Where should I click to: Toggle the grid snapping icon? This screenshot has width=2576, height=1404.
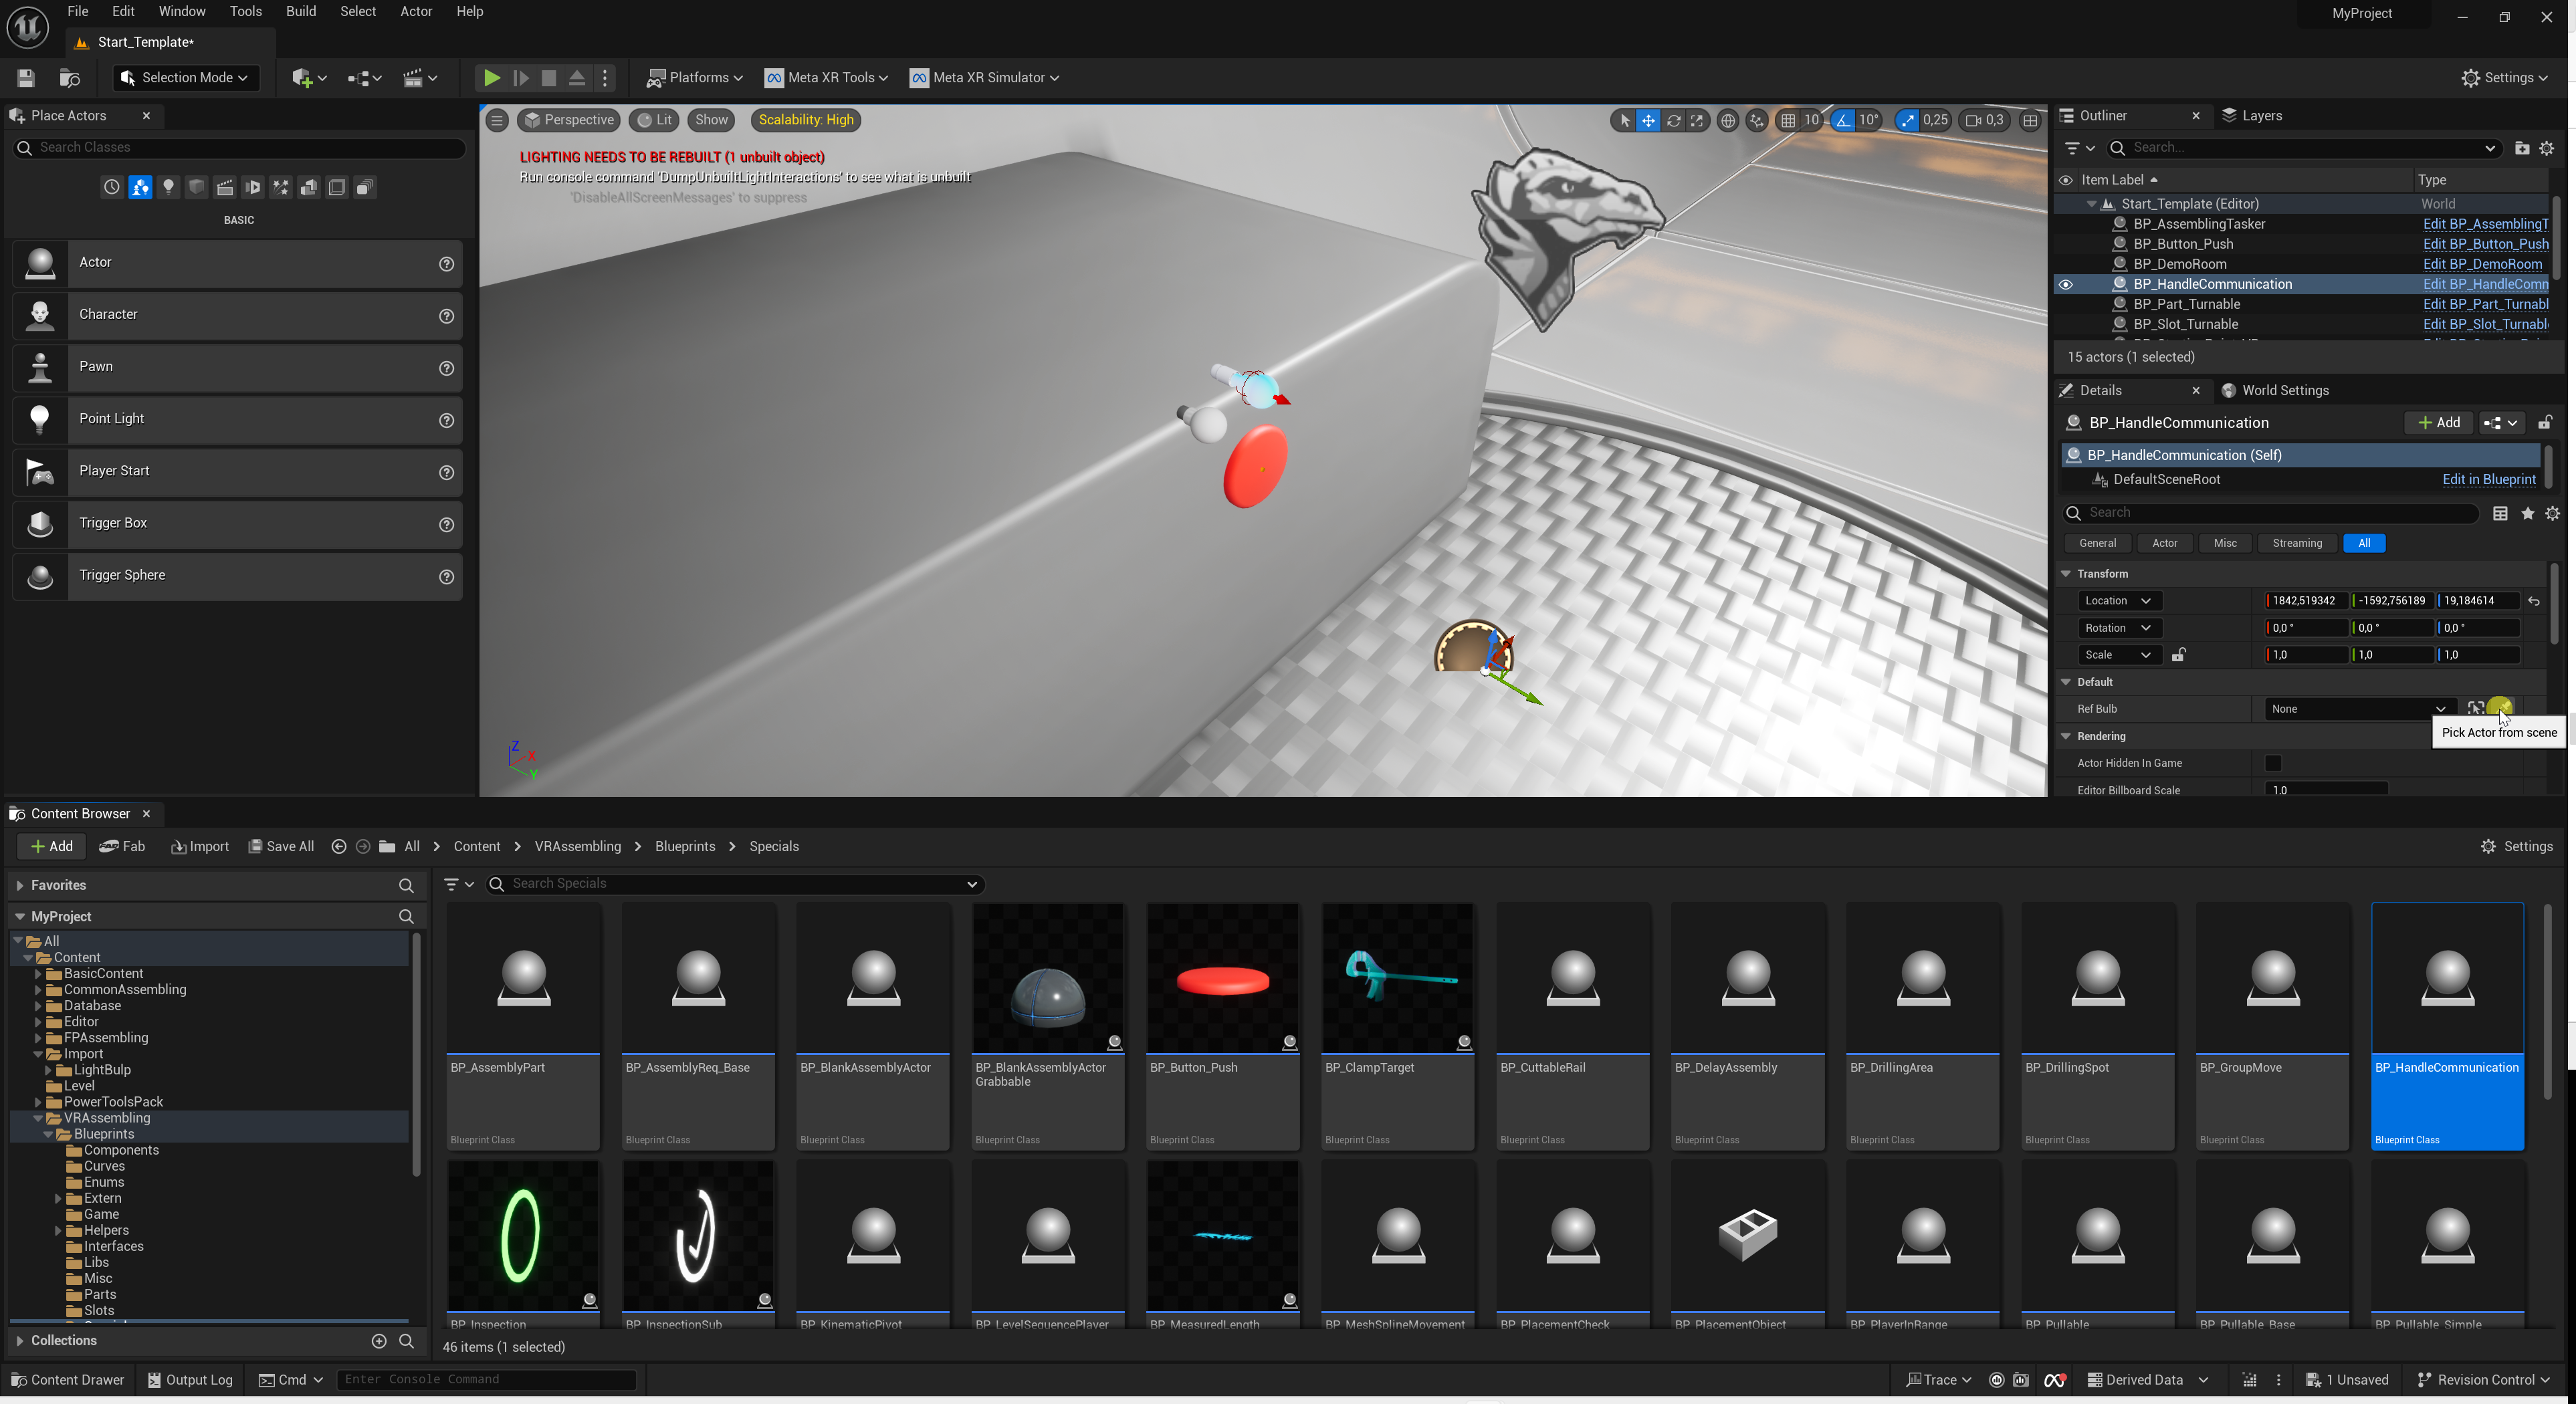click(x=1788, y=121)
